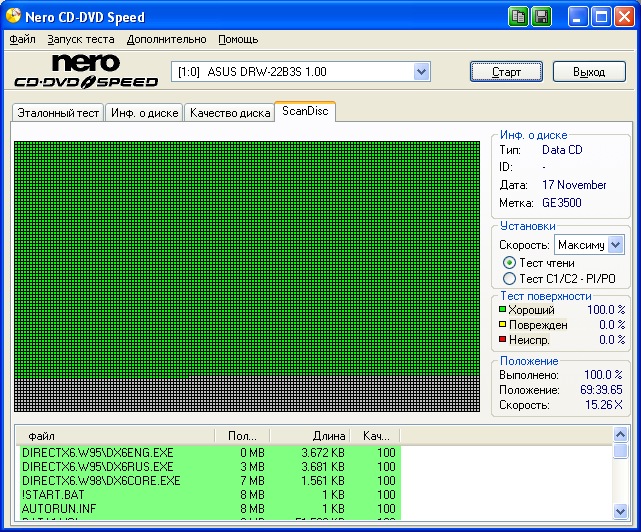Click the file list scroll-down arrow
The image size is (641, 532).
click(620, 511)
